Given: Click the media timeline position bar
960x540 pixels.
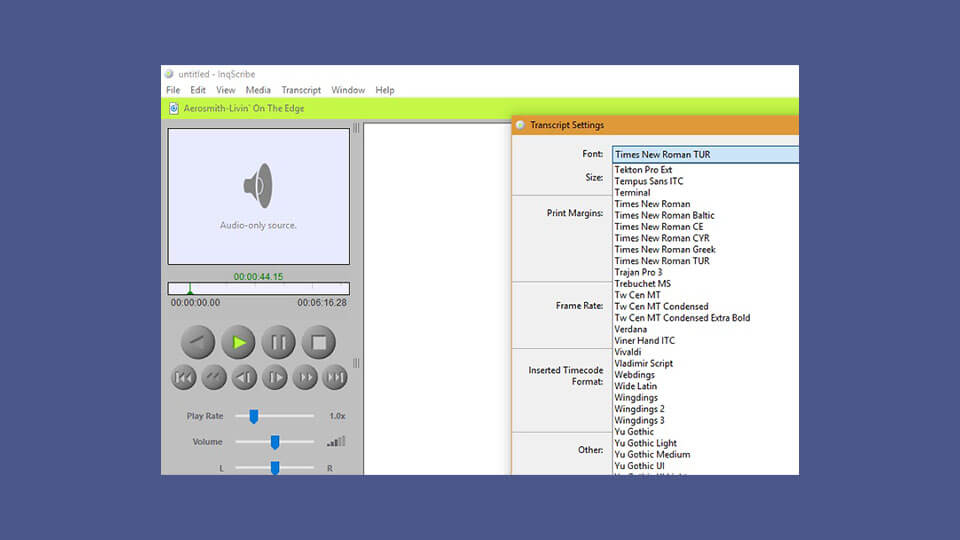Looking at the screenshot, I should tap(258, 288).
